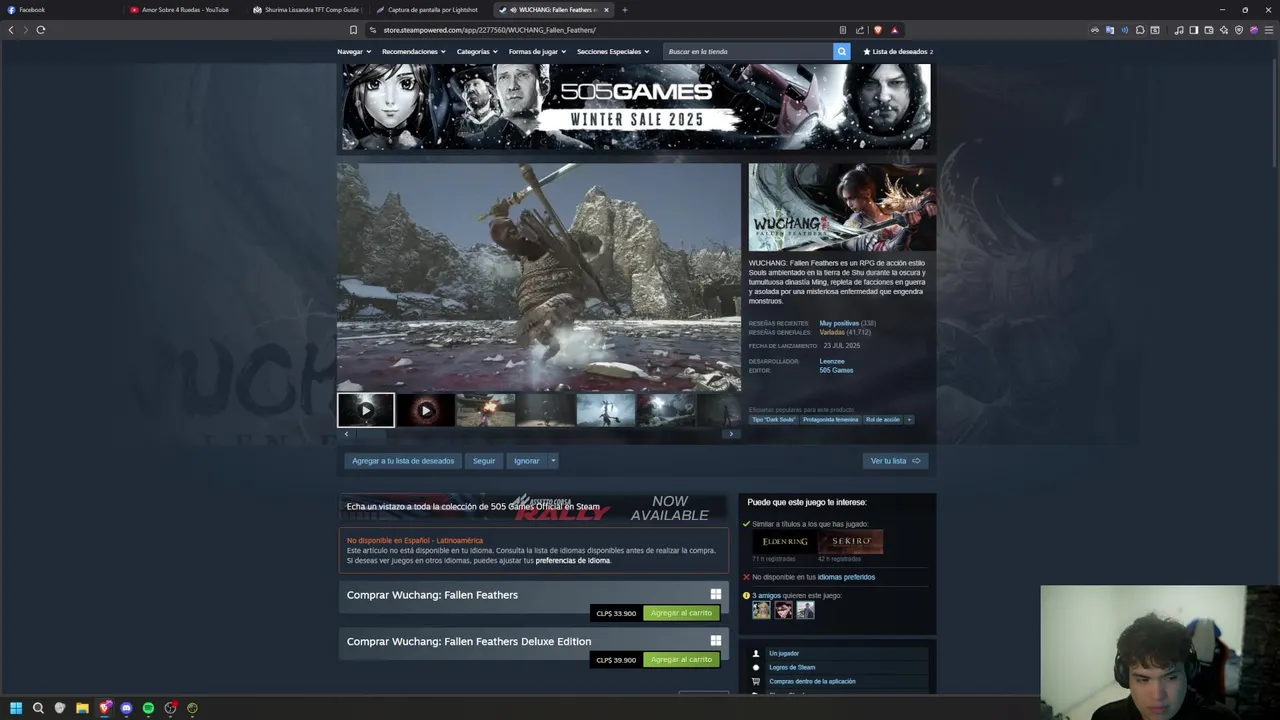The height and width of the screenshot is (720, 1280).
Task: Add Wuchang standard edition to cart
Action: (x=681, y=613)
